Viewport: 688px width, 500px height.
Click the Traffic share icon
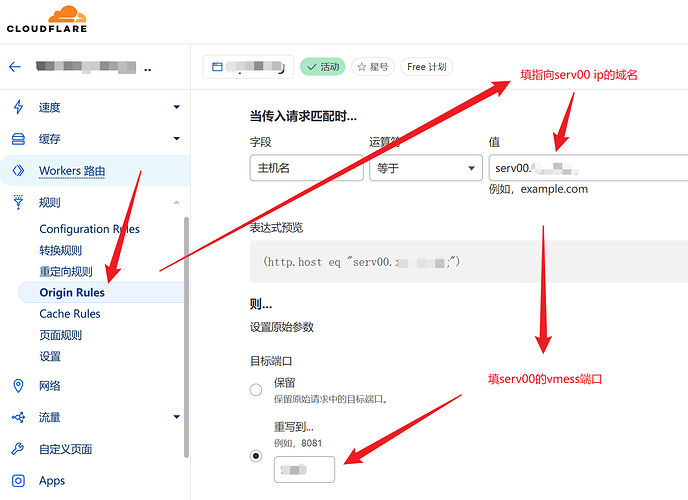point(18,417)
